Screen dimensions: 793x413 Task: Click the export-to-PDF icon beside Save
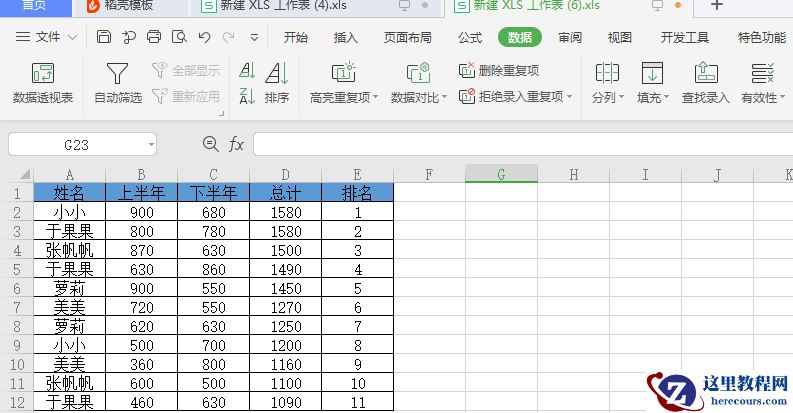129,37
